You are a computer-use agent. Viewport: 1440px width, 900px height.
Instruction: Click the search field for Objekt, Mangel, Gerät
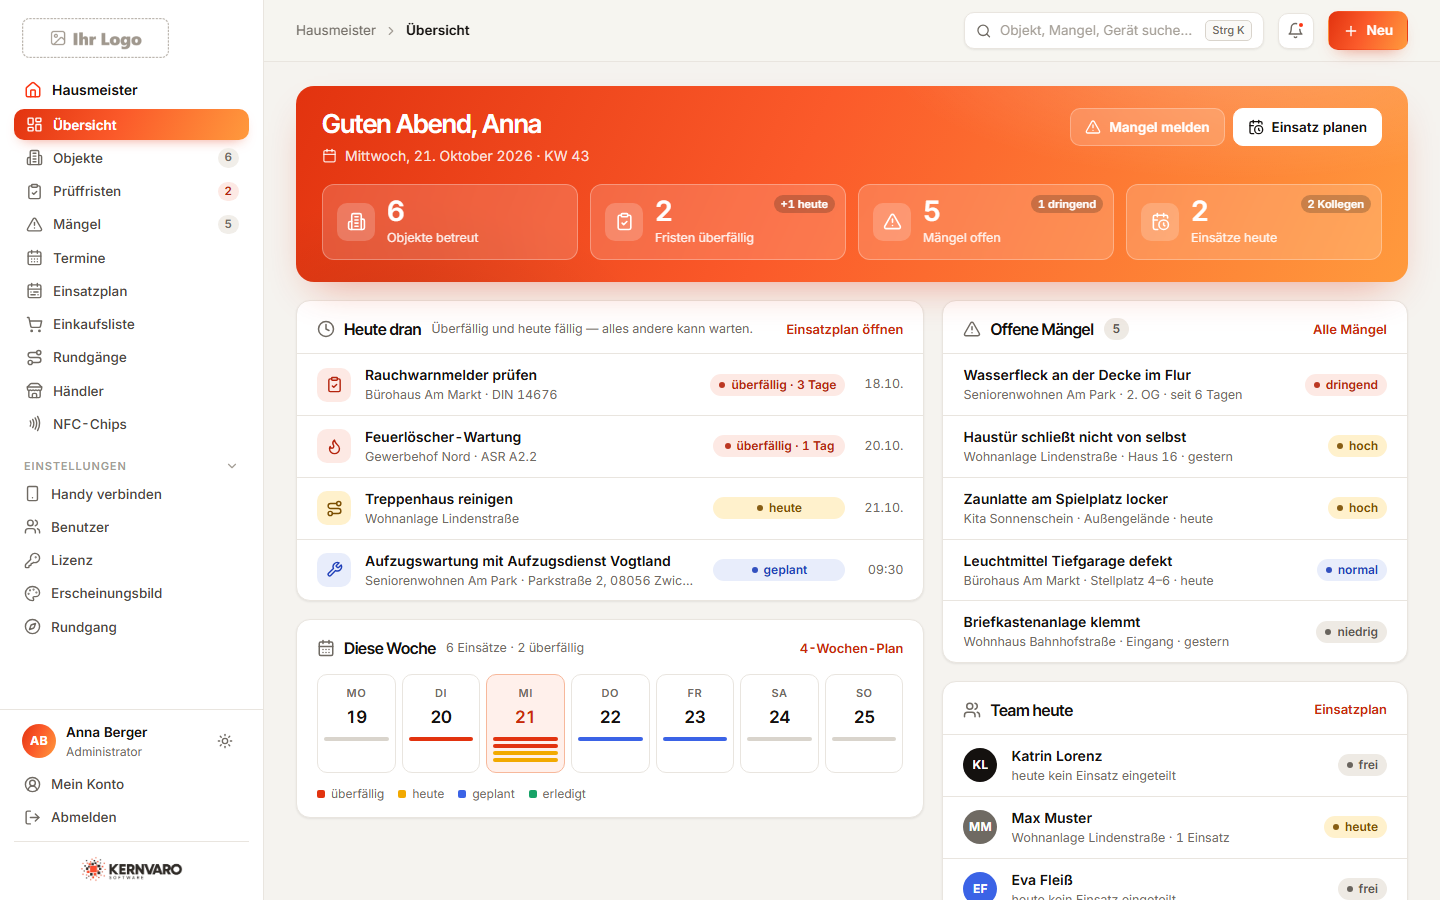coord(1114,30)
